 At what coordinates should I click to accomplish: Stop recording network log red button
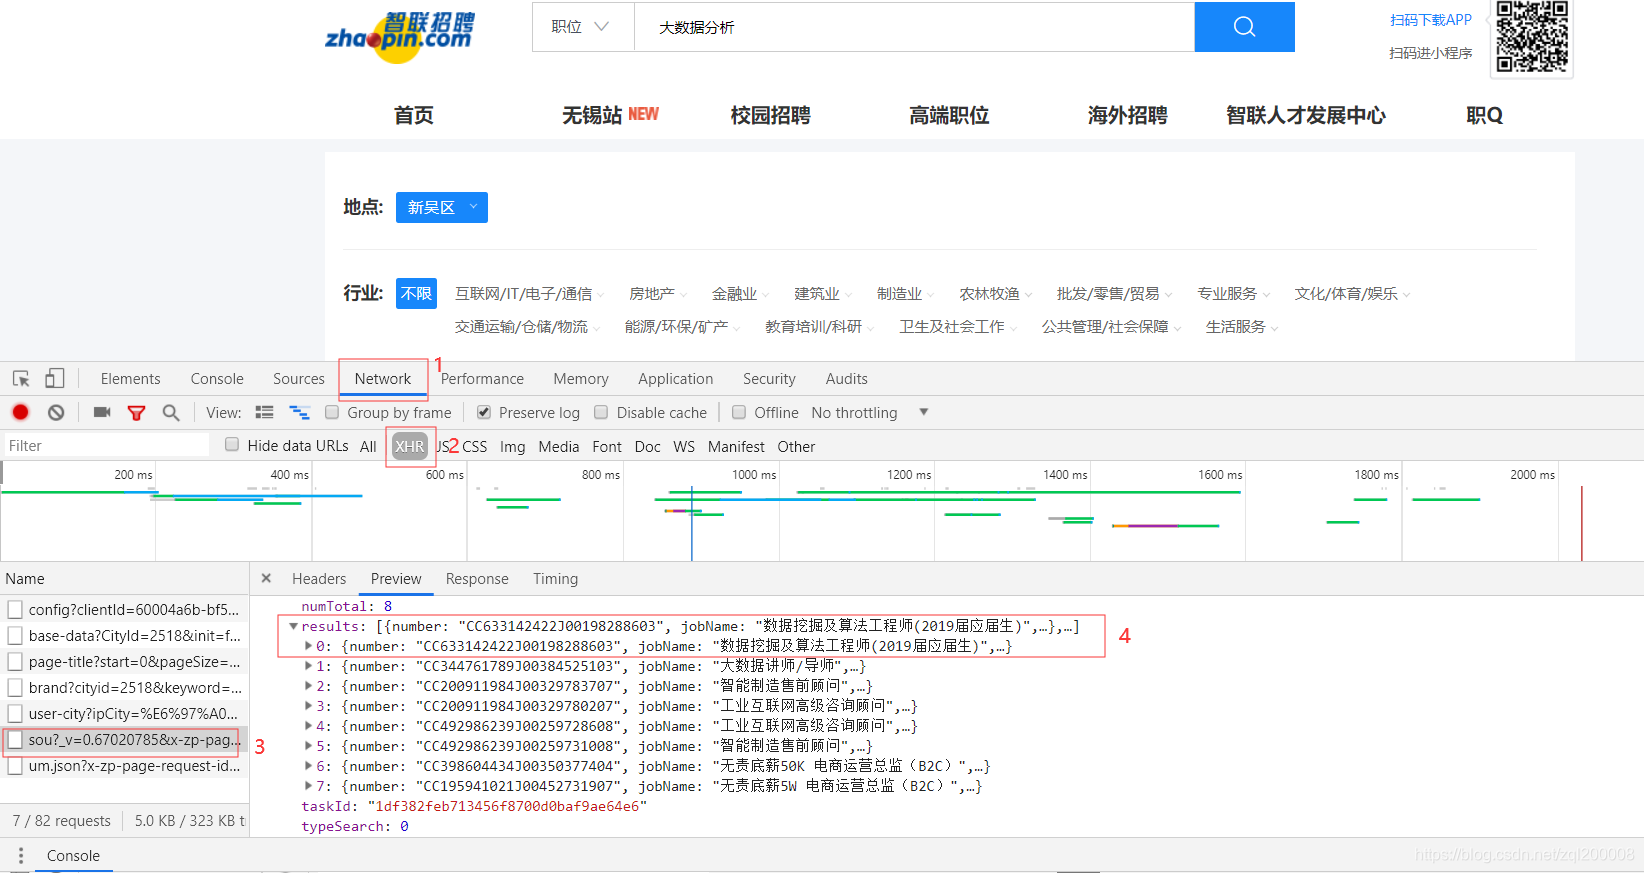(x=21, y=412)
